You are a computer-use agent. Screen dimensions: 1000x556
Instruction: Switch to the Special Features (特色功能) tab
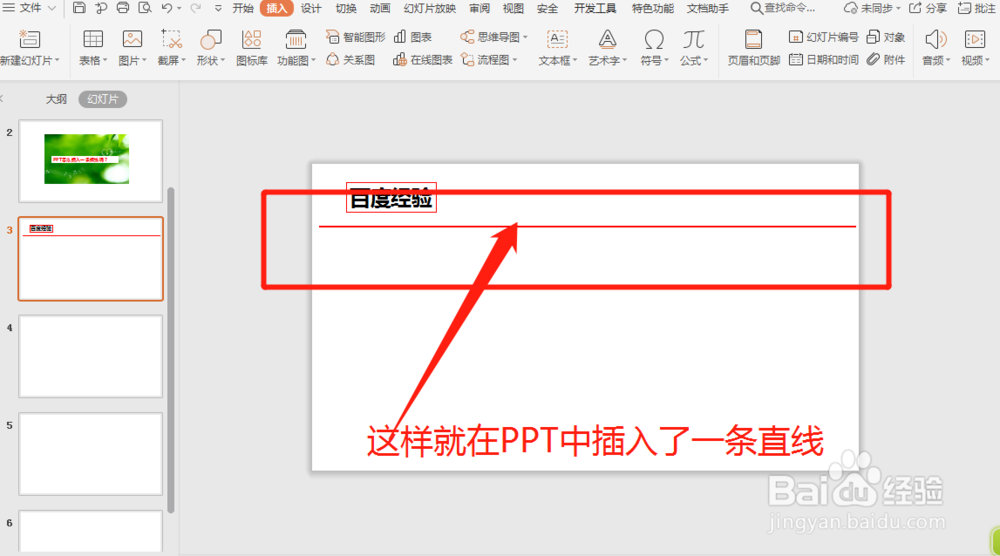coord(652,8)
